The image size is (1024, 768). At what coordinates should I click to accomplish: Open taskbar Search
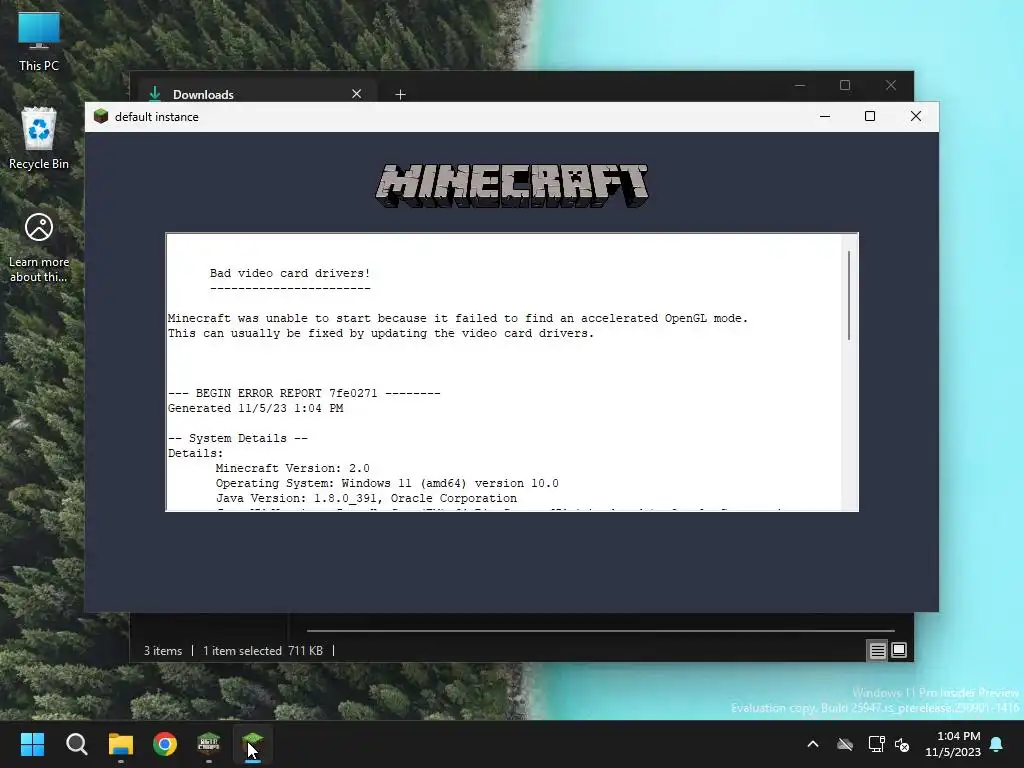click(x=76, y=744)
